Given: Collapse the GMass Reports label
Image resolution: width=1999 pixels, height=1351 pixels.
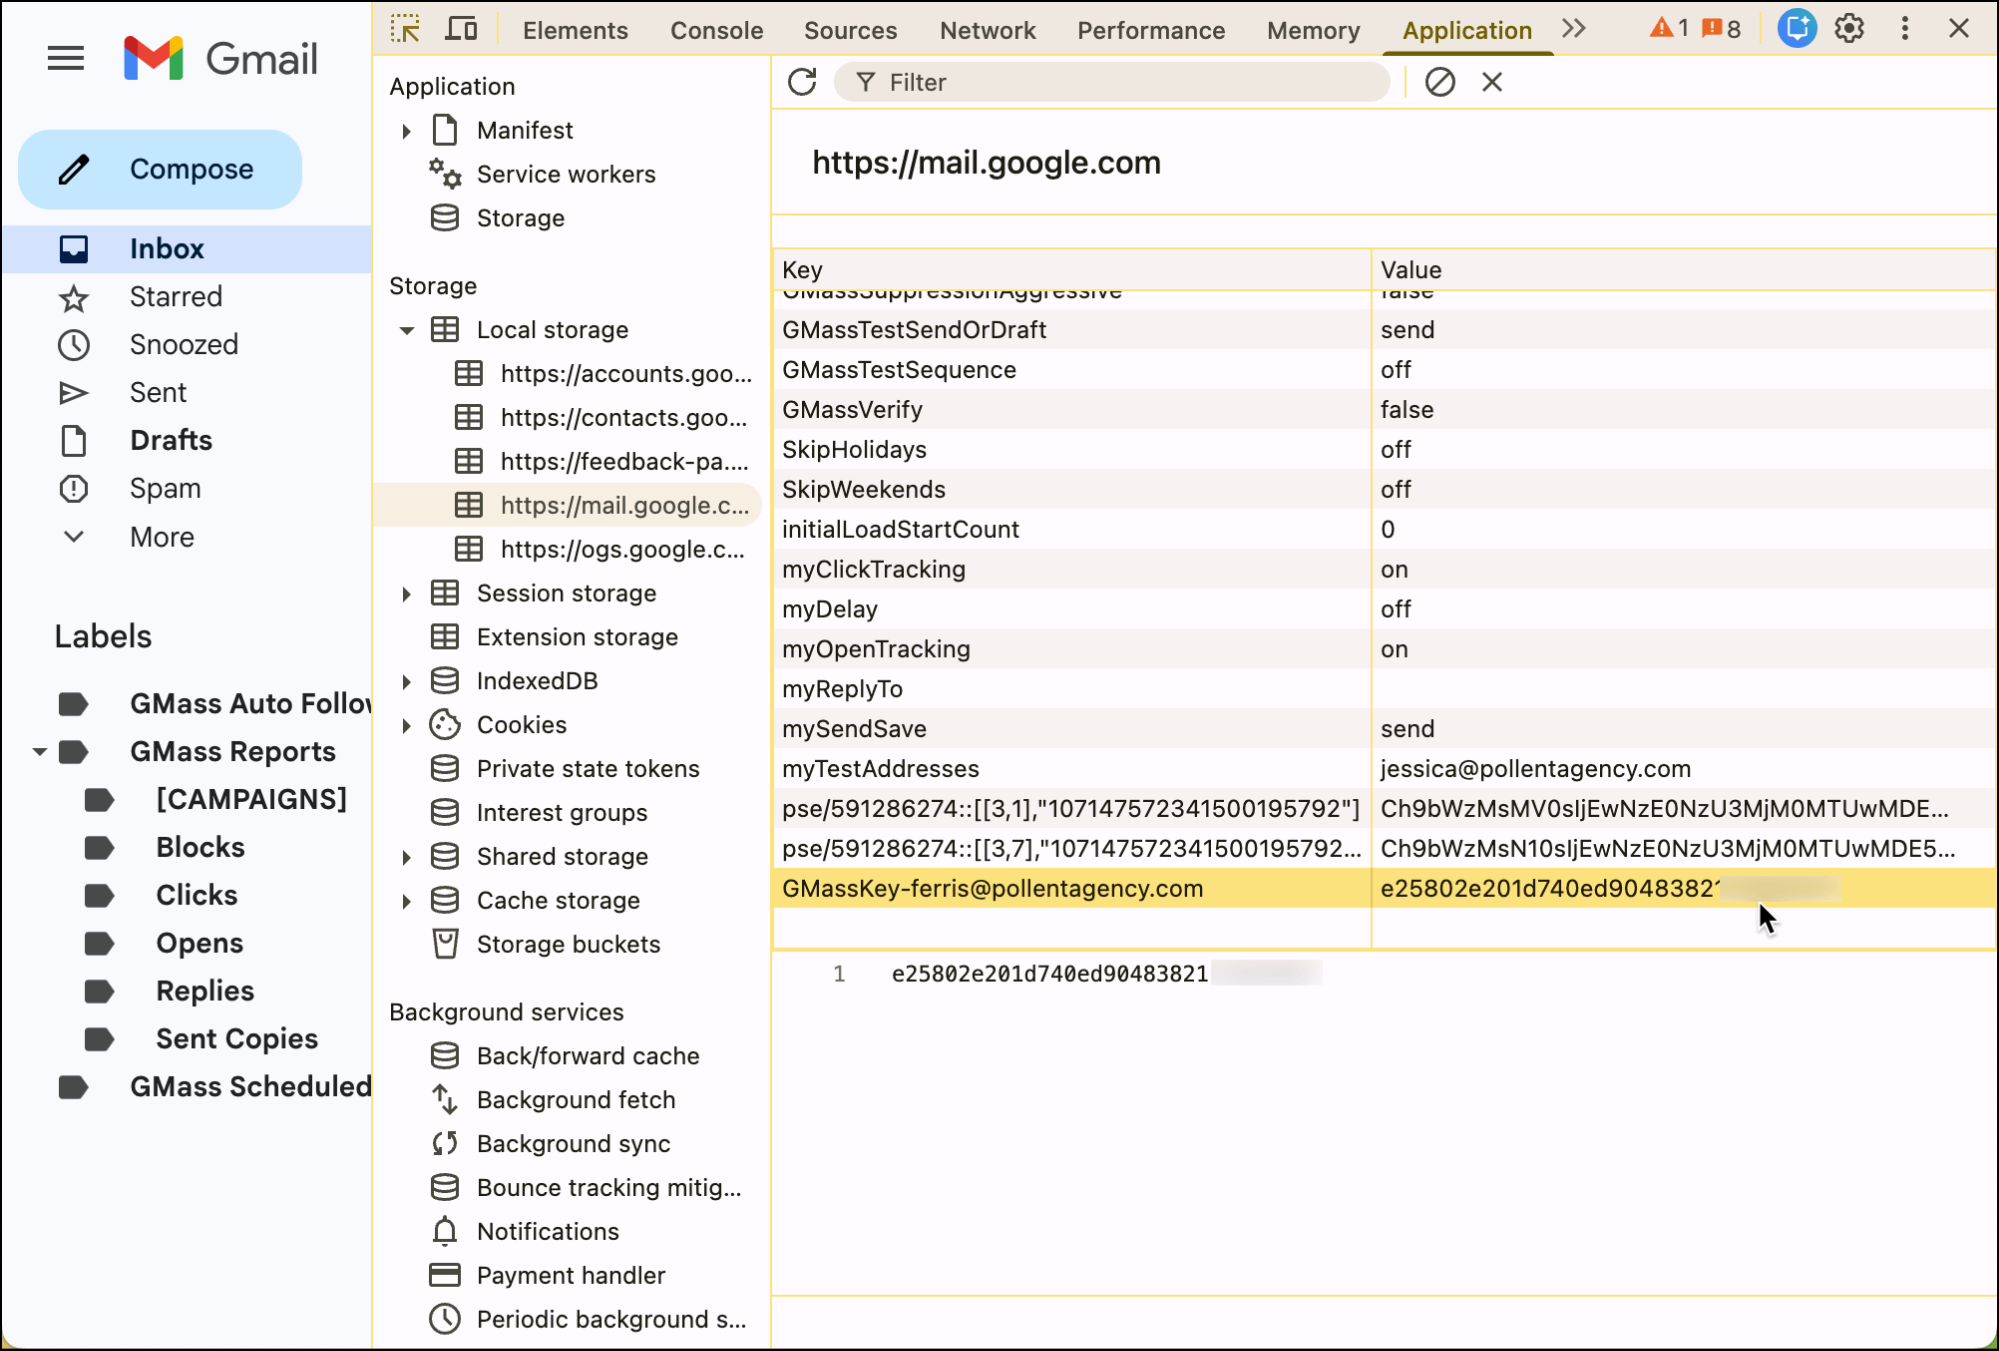Looking at the screenshot, I should point(39,752).
